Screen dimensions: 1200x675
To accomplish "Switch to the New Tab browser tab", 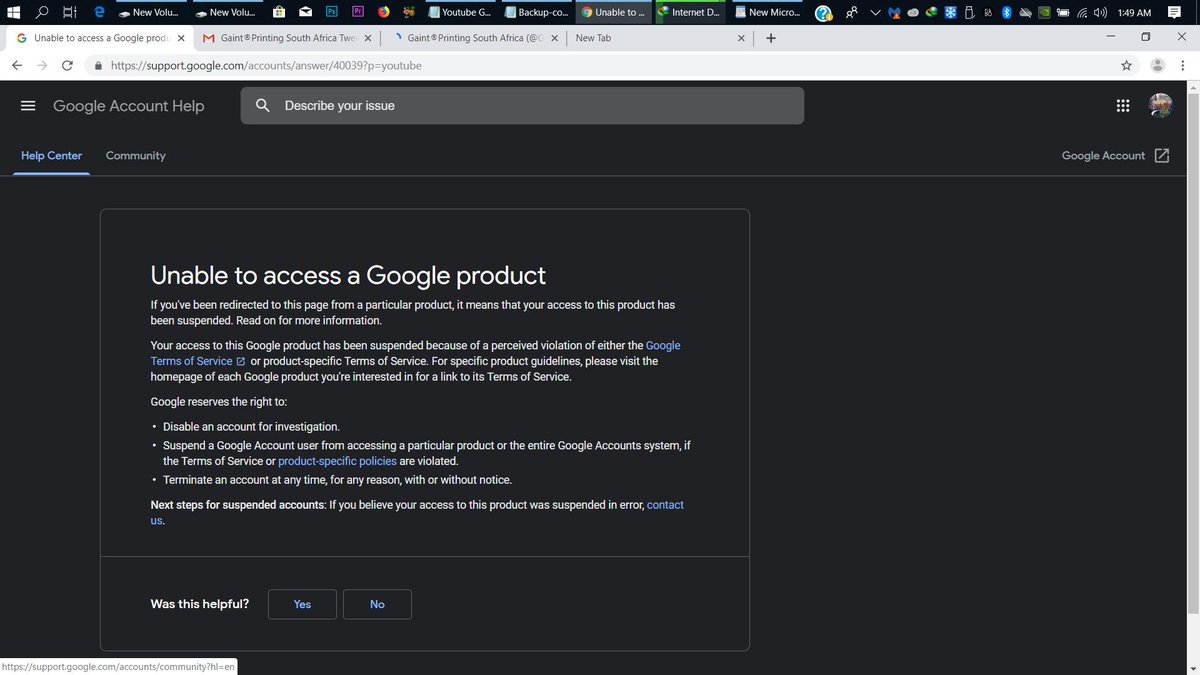I will [x=659, y=38].
